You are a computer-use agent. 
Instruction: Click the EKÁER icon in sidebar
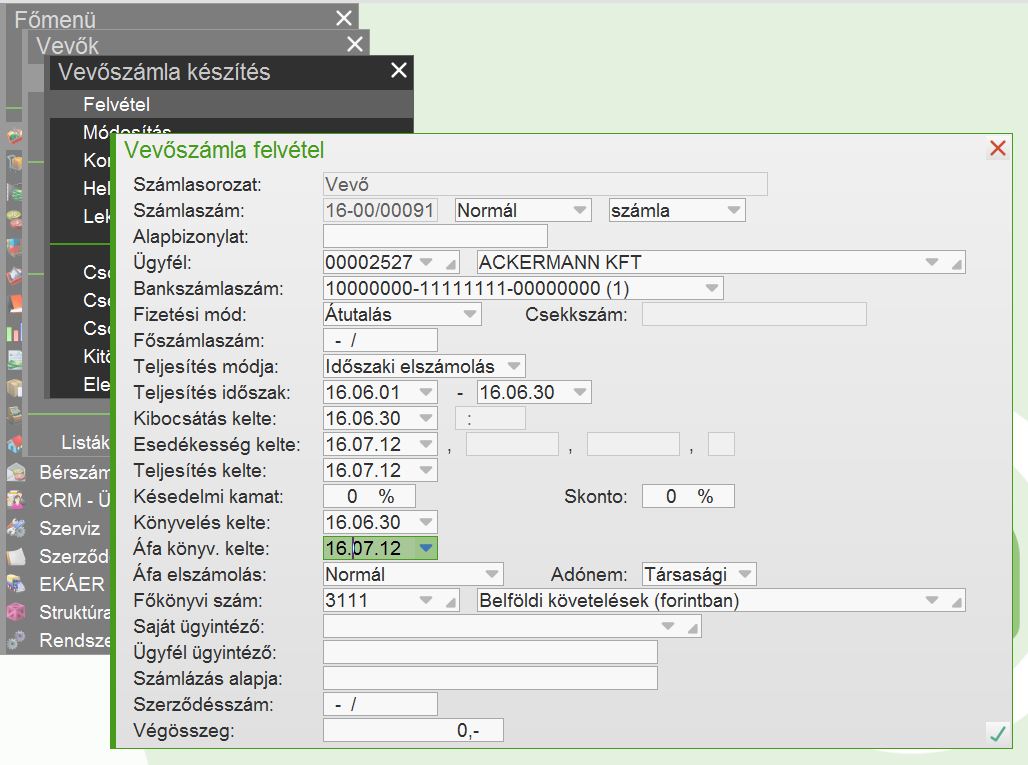tap(16, 583)
